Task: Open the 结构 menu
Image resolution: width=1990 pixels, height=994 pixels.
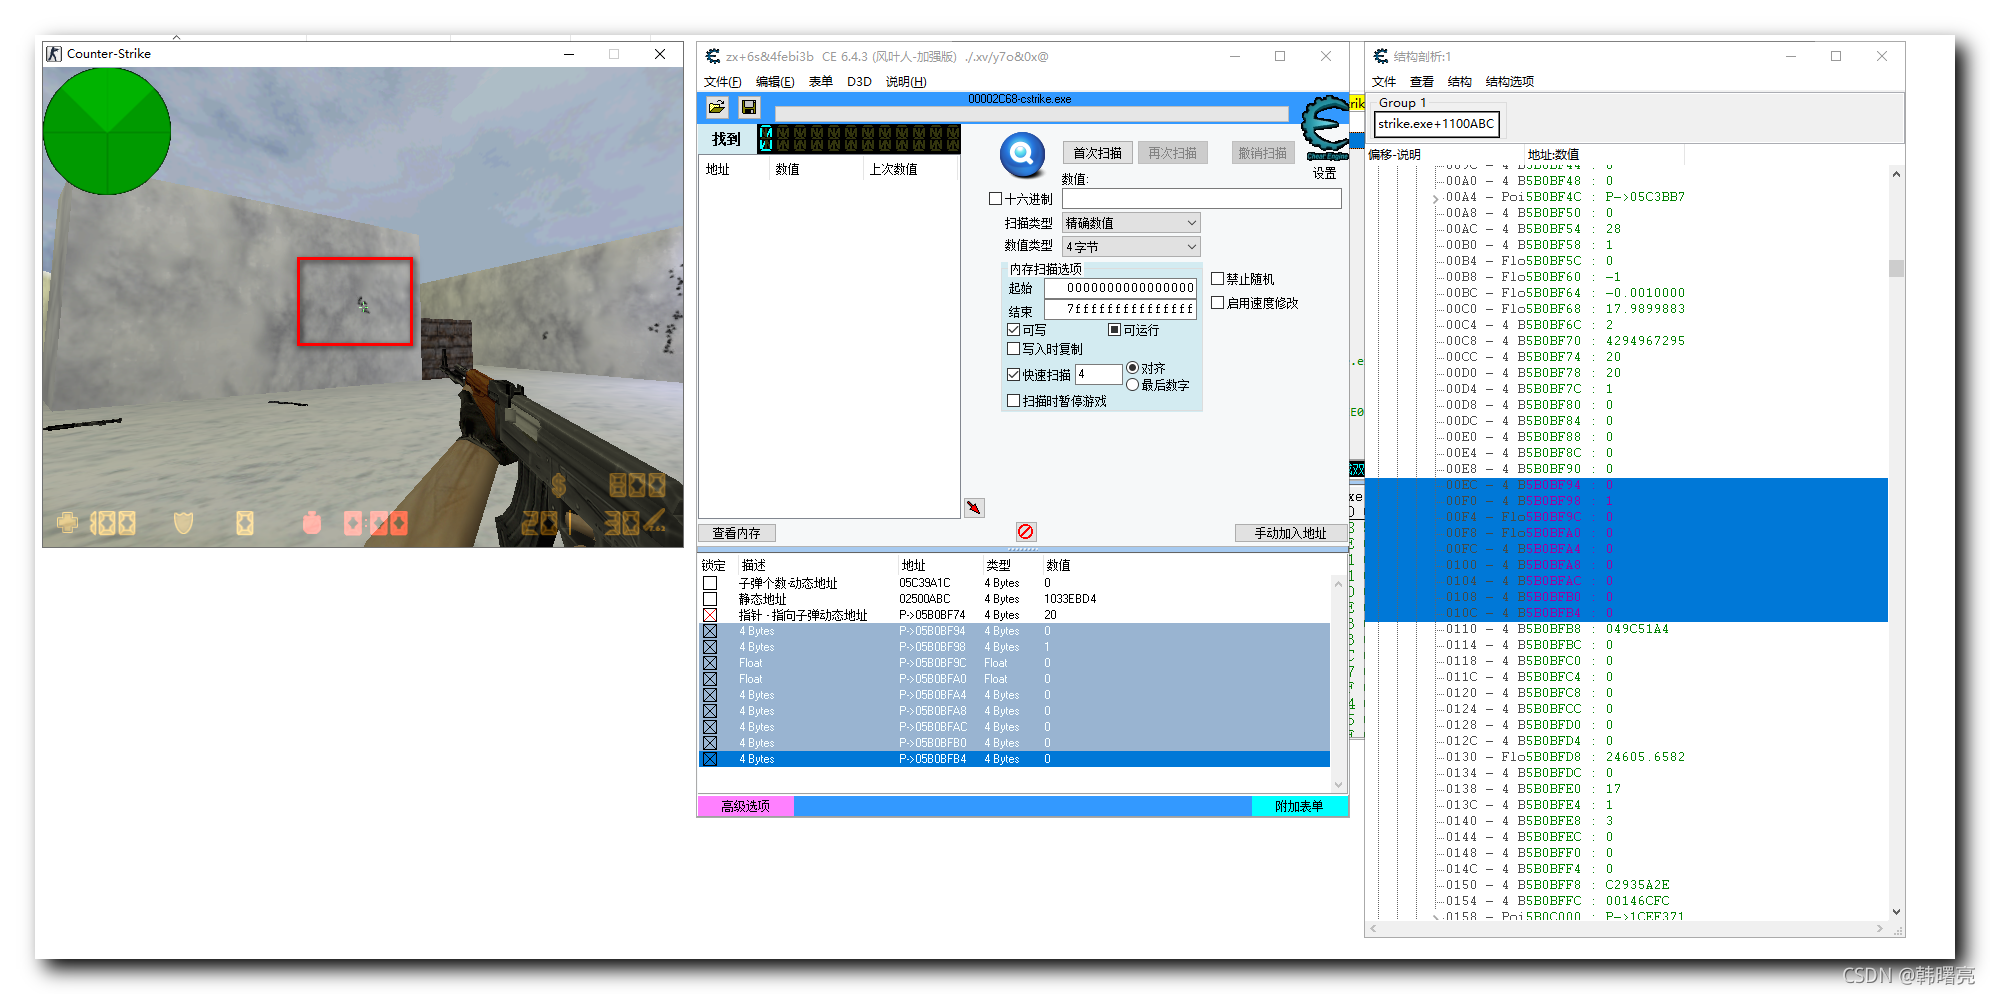Action: [x=1460, y=82]
